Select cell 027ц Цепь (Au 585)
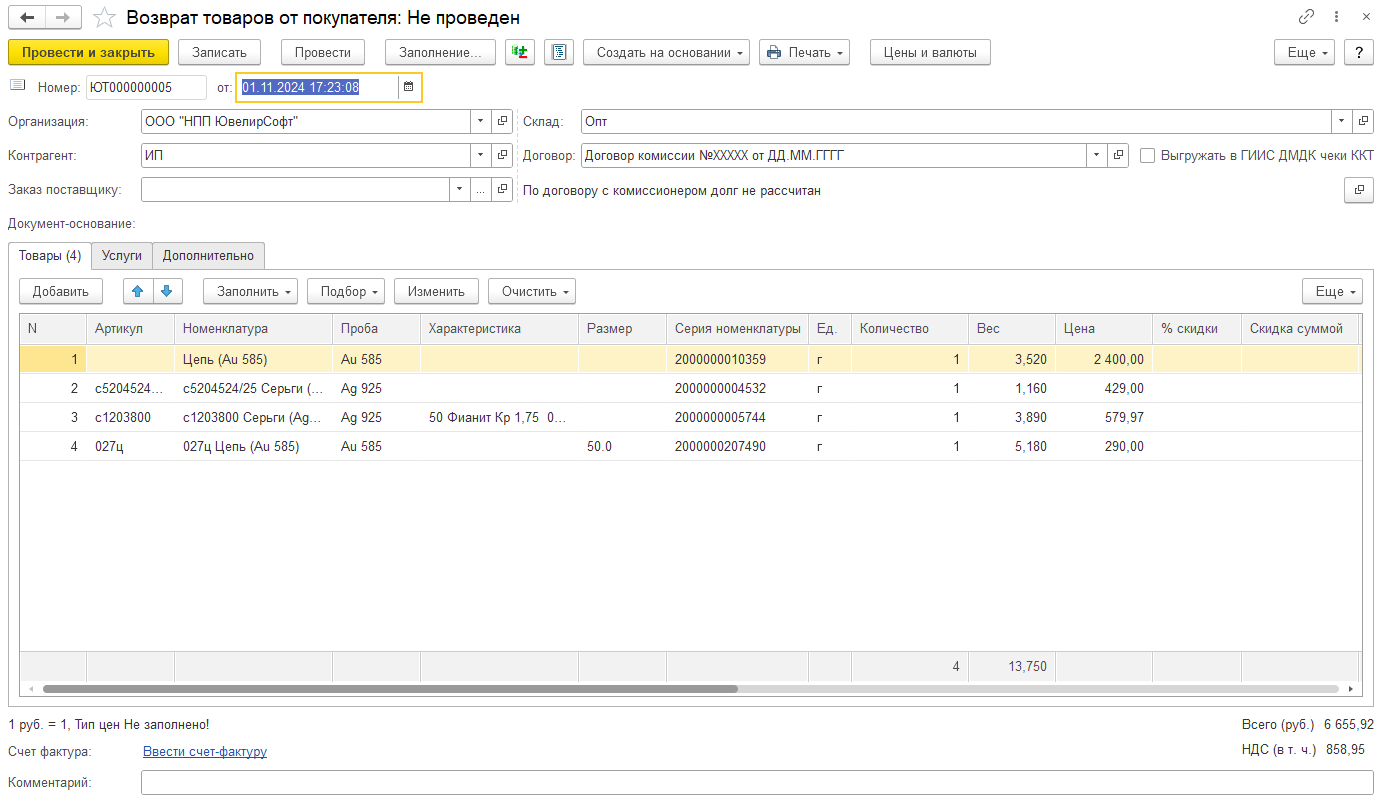This screenshot has height=800, width=1384. 253,446
